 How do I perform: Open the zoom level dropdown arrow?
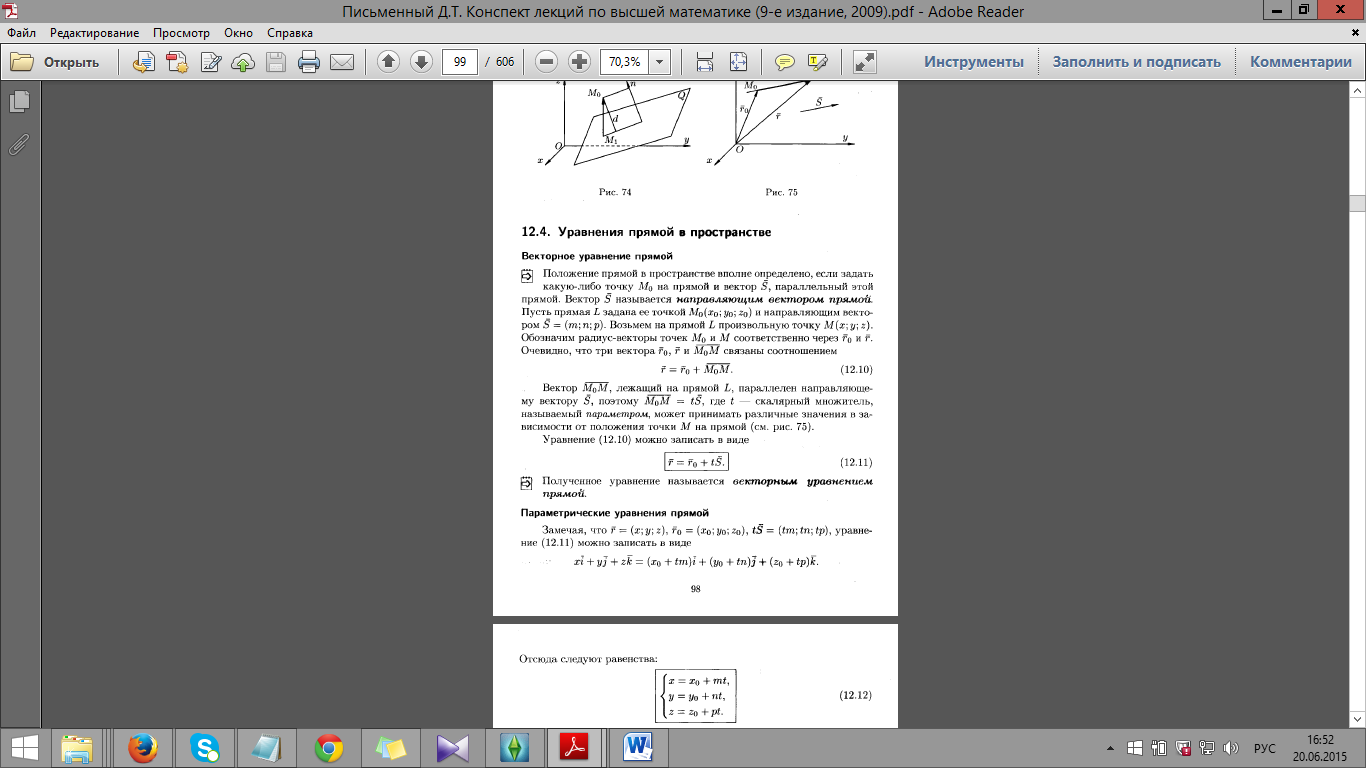(x=660, y=62)
